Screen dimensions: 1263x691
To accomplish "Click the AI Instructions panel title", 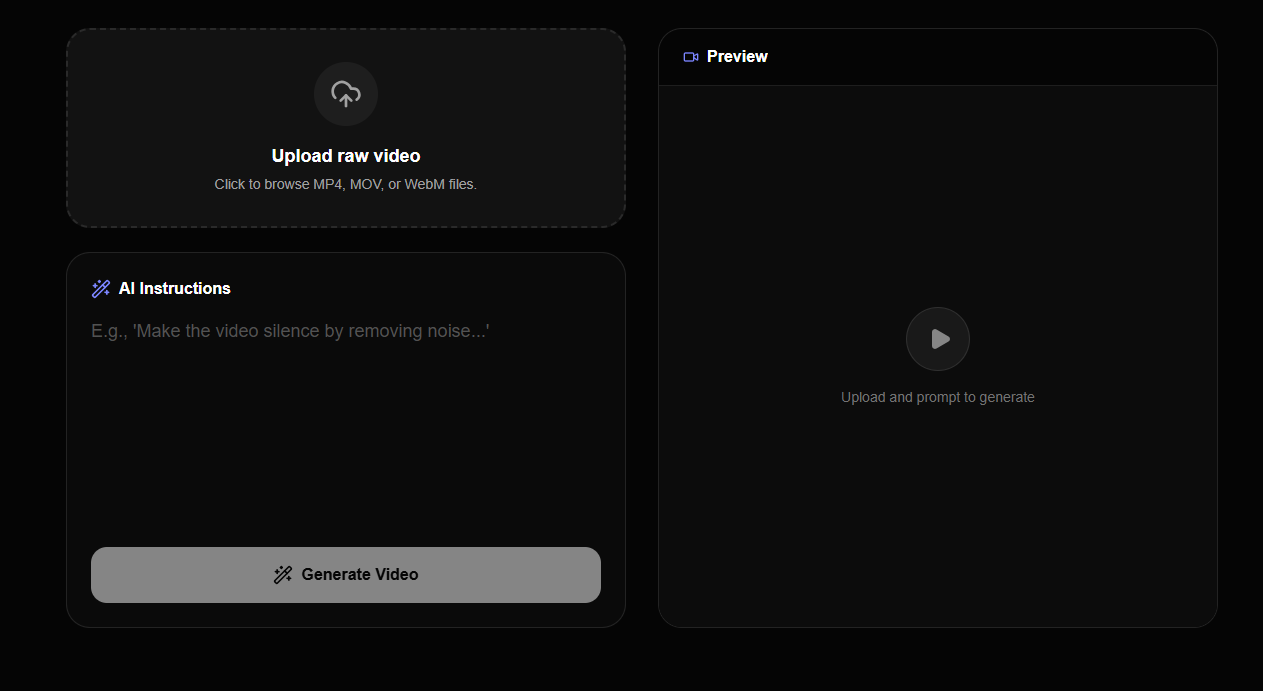I will tap(175, 288).
